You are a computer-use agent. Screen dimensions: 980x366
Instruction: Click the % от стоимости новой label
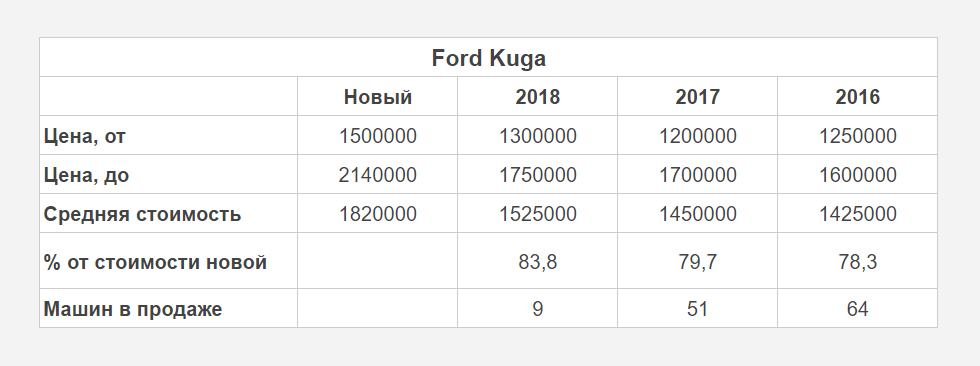coord(155,262)
